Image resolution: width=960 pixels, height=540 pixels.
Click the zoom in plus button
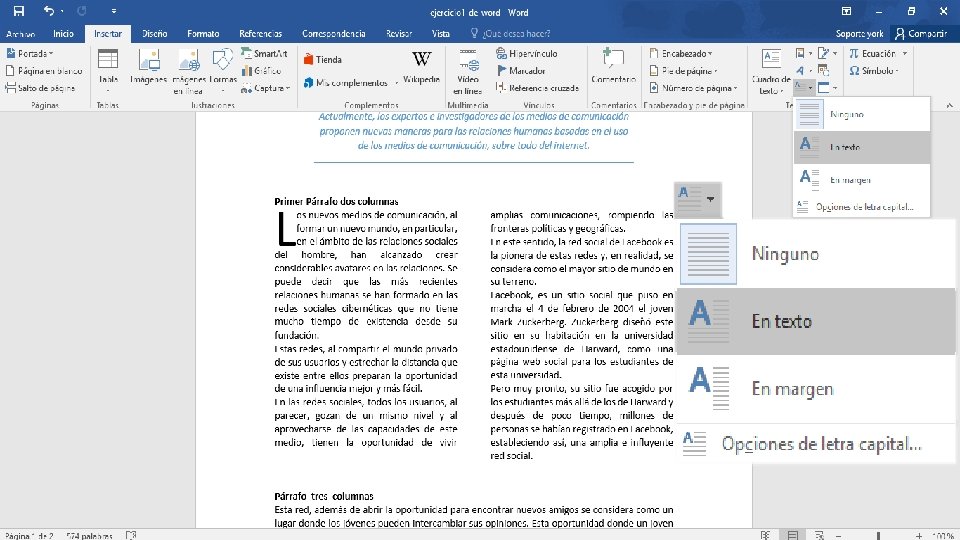pyautogui.click(x=918, y=536)
